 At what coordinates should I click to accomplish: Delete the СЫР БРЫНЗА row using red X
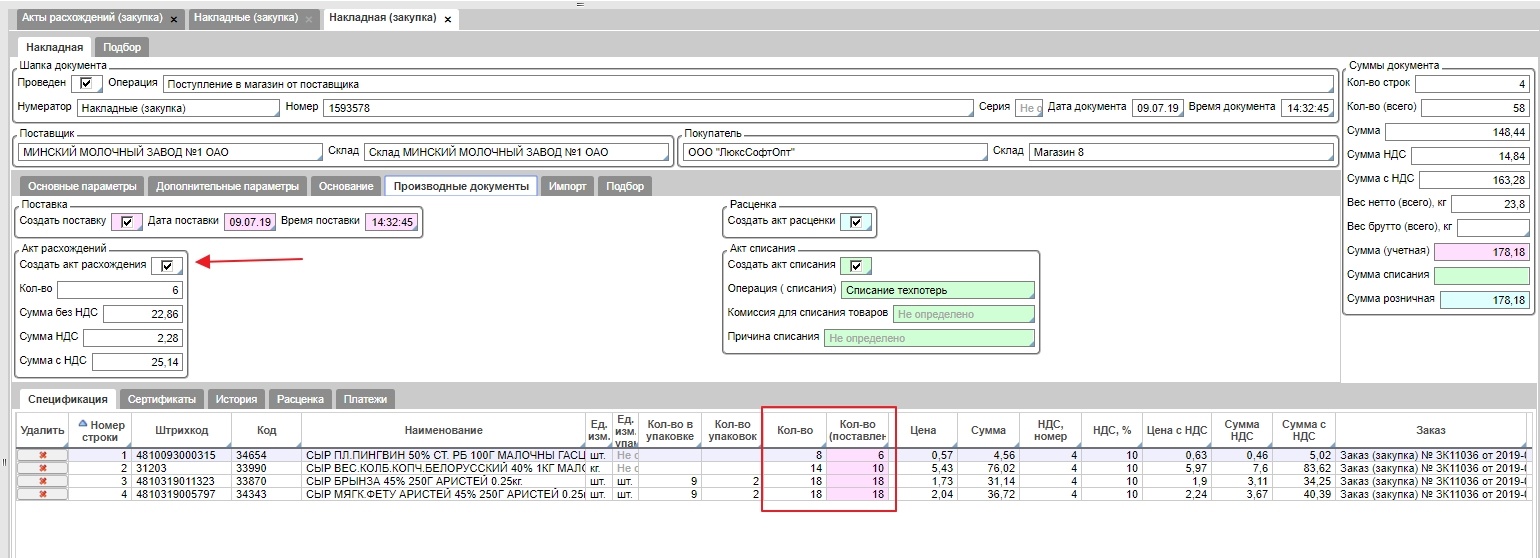(42, 481)
